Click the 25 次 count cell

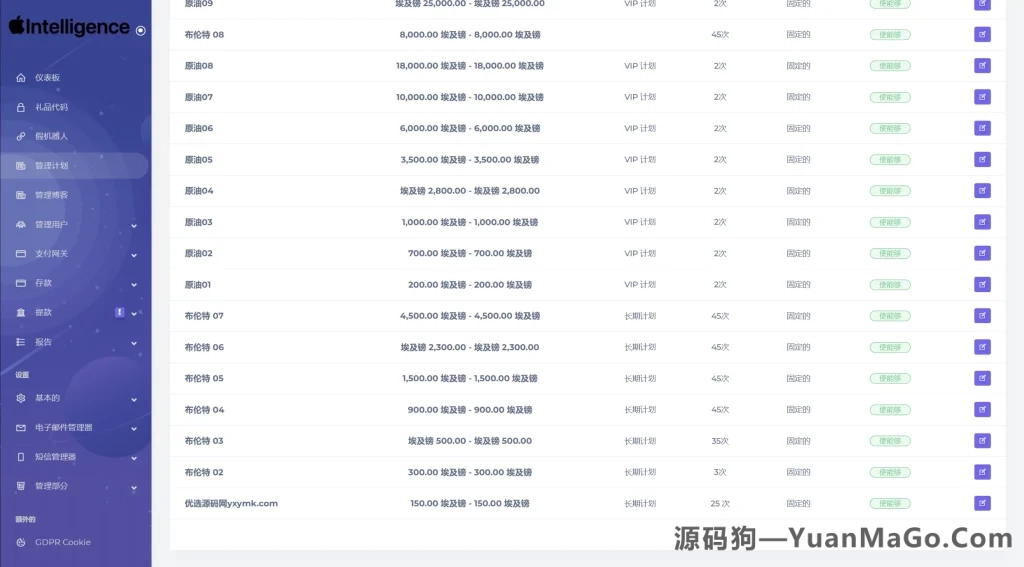point(720,503)
